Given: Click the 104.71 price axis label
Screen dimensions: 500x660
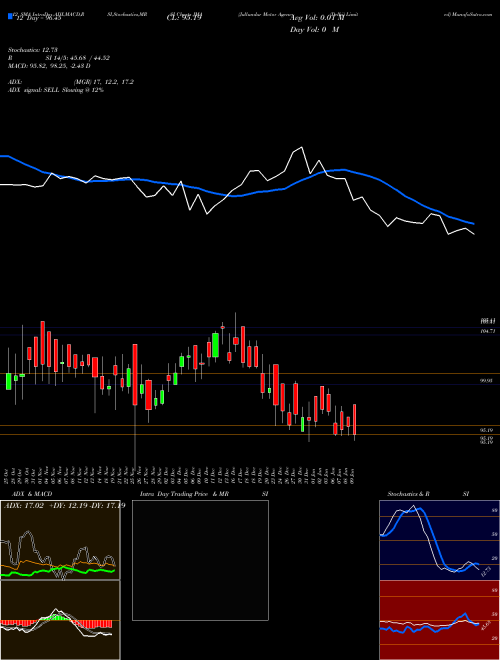Looking at the screenshot, I should click(x=487, y=332).
